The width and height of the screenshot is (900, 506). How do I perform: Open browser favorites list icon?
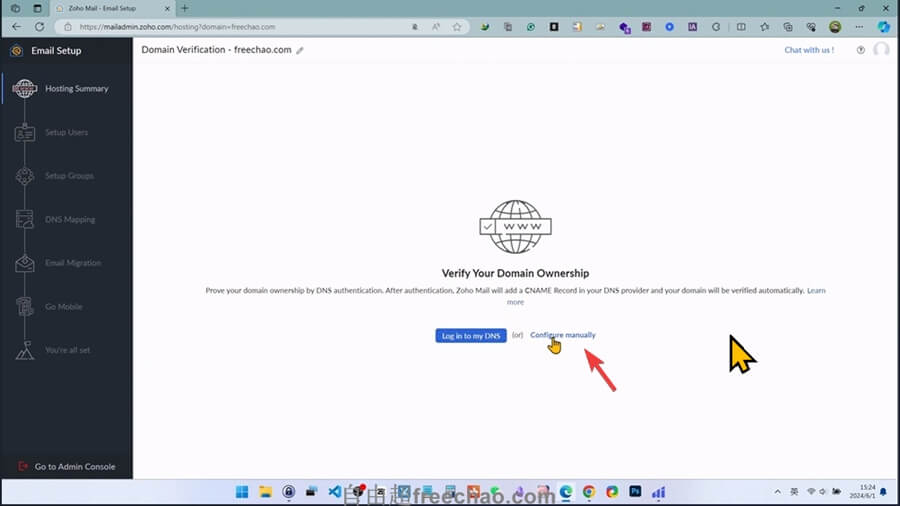[x=765, y=27]
